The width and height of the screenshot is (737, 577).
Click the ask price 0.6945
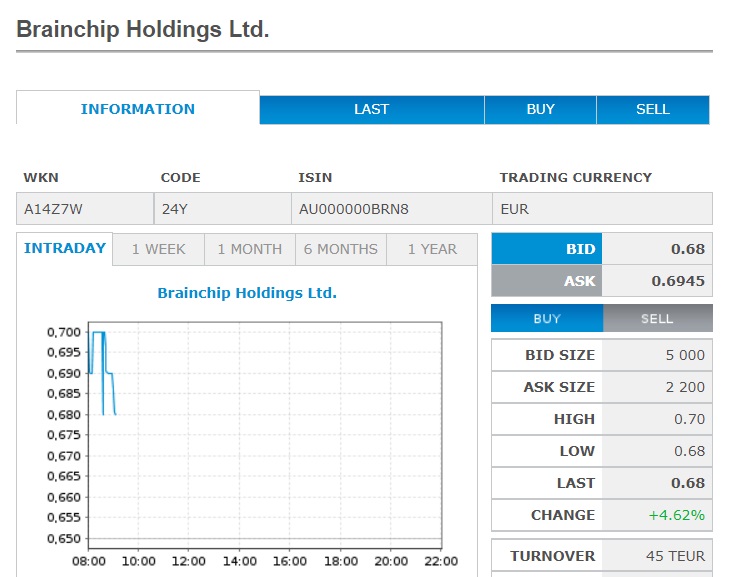coord(678,281)
